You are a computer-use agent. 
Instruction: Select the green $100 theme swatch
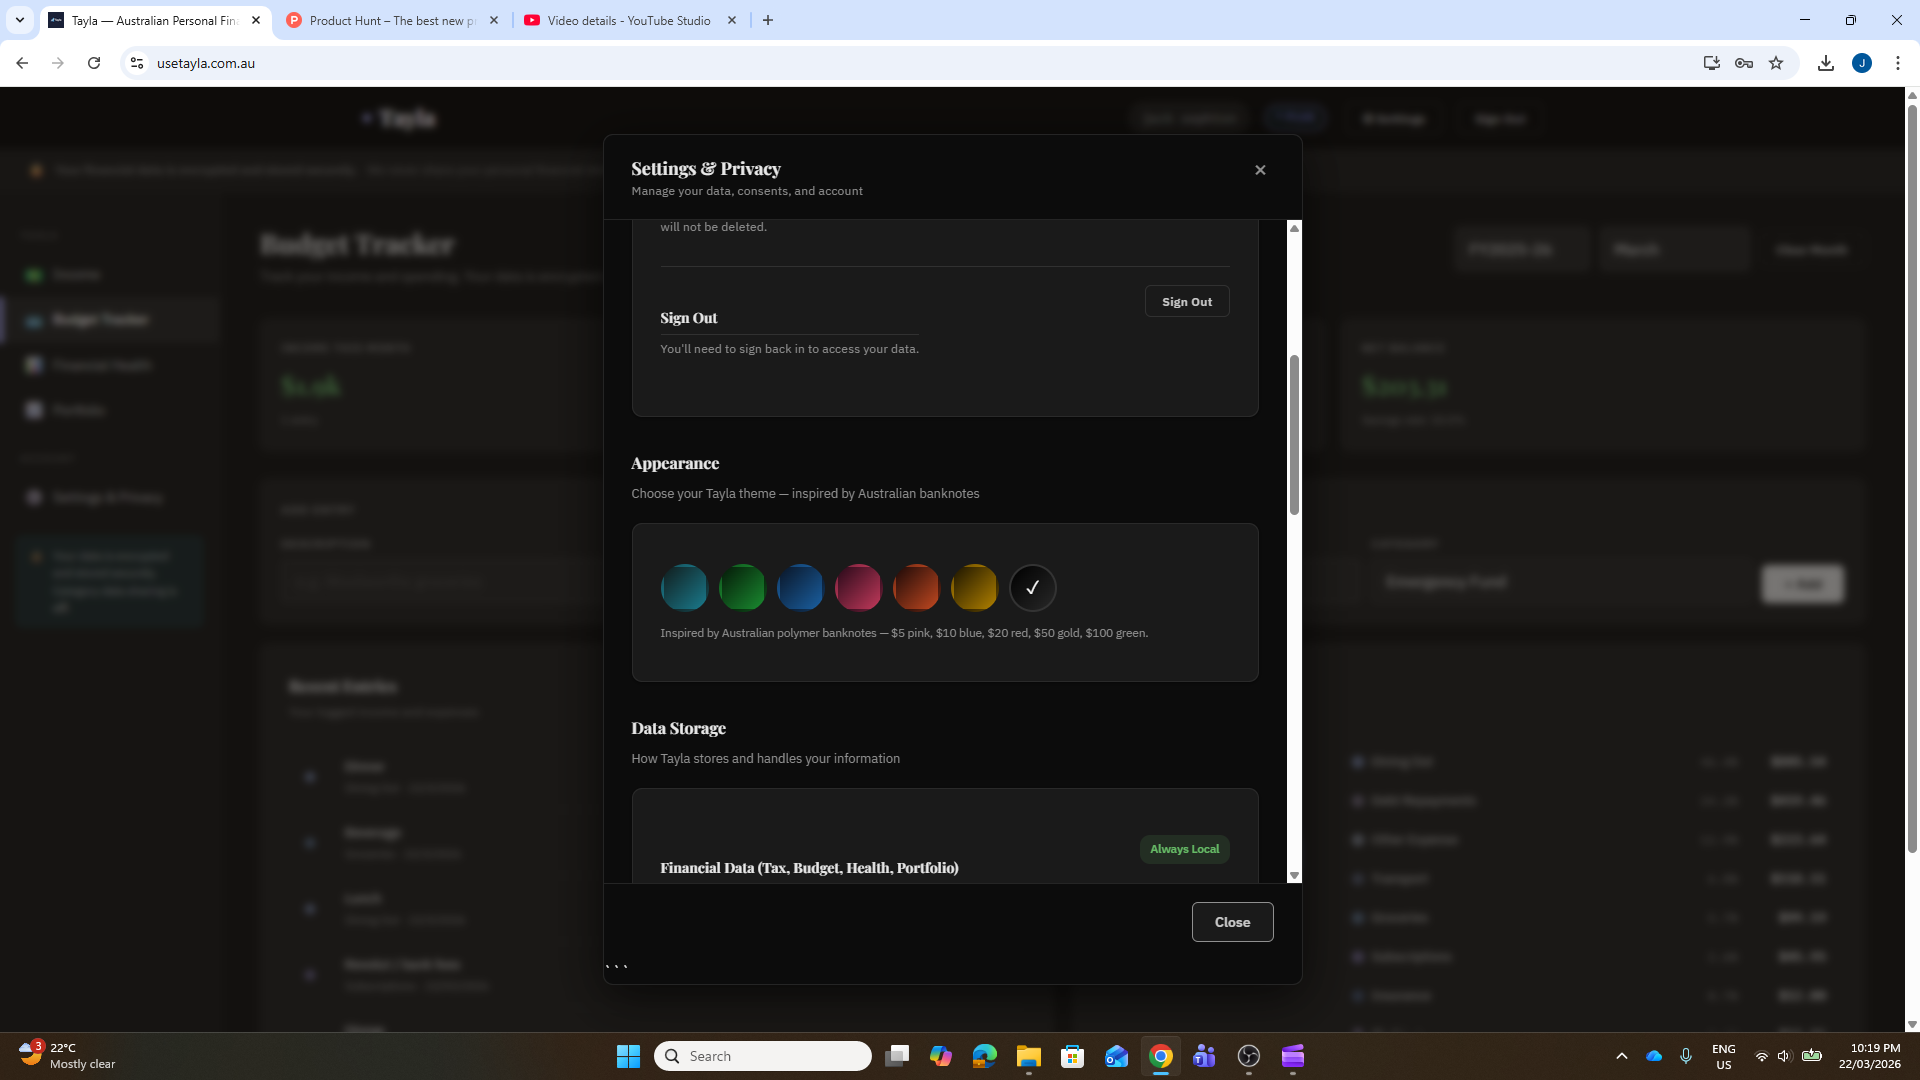coord(742,587)
